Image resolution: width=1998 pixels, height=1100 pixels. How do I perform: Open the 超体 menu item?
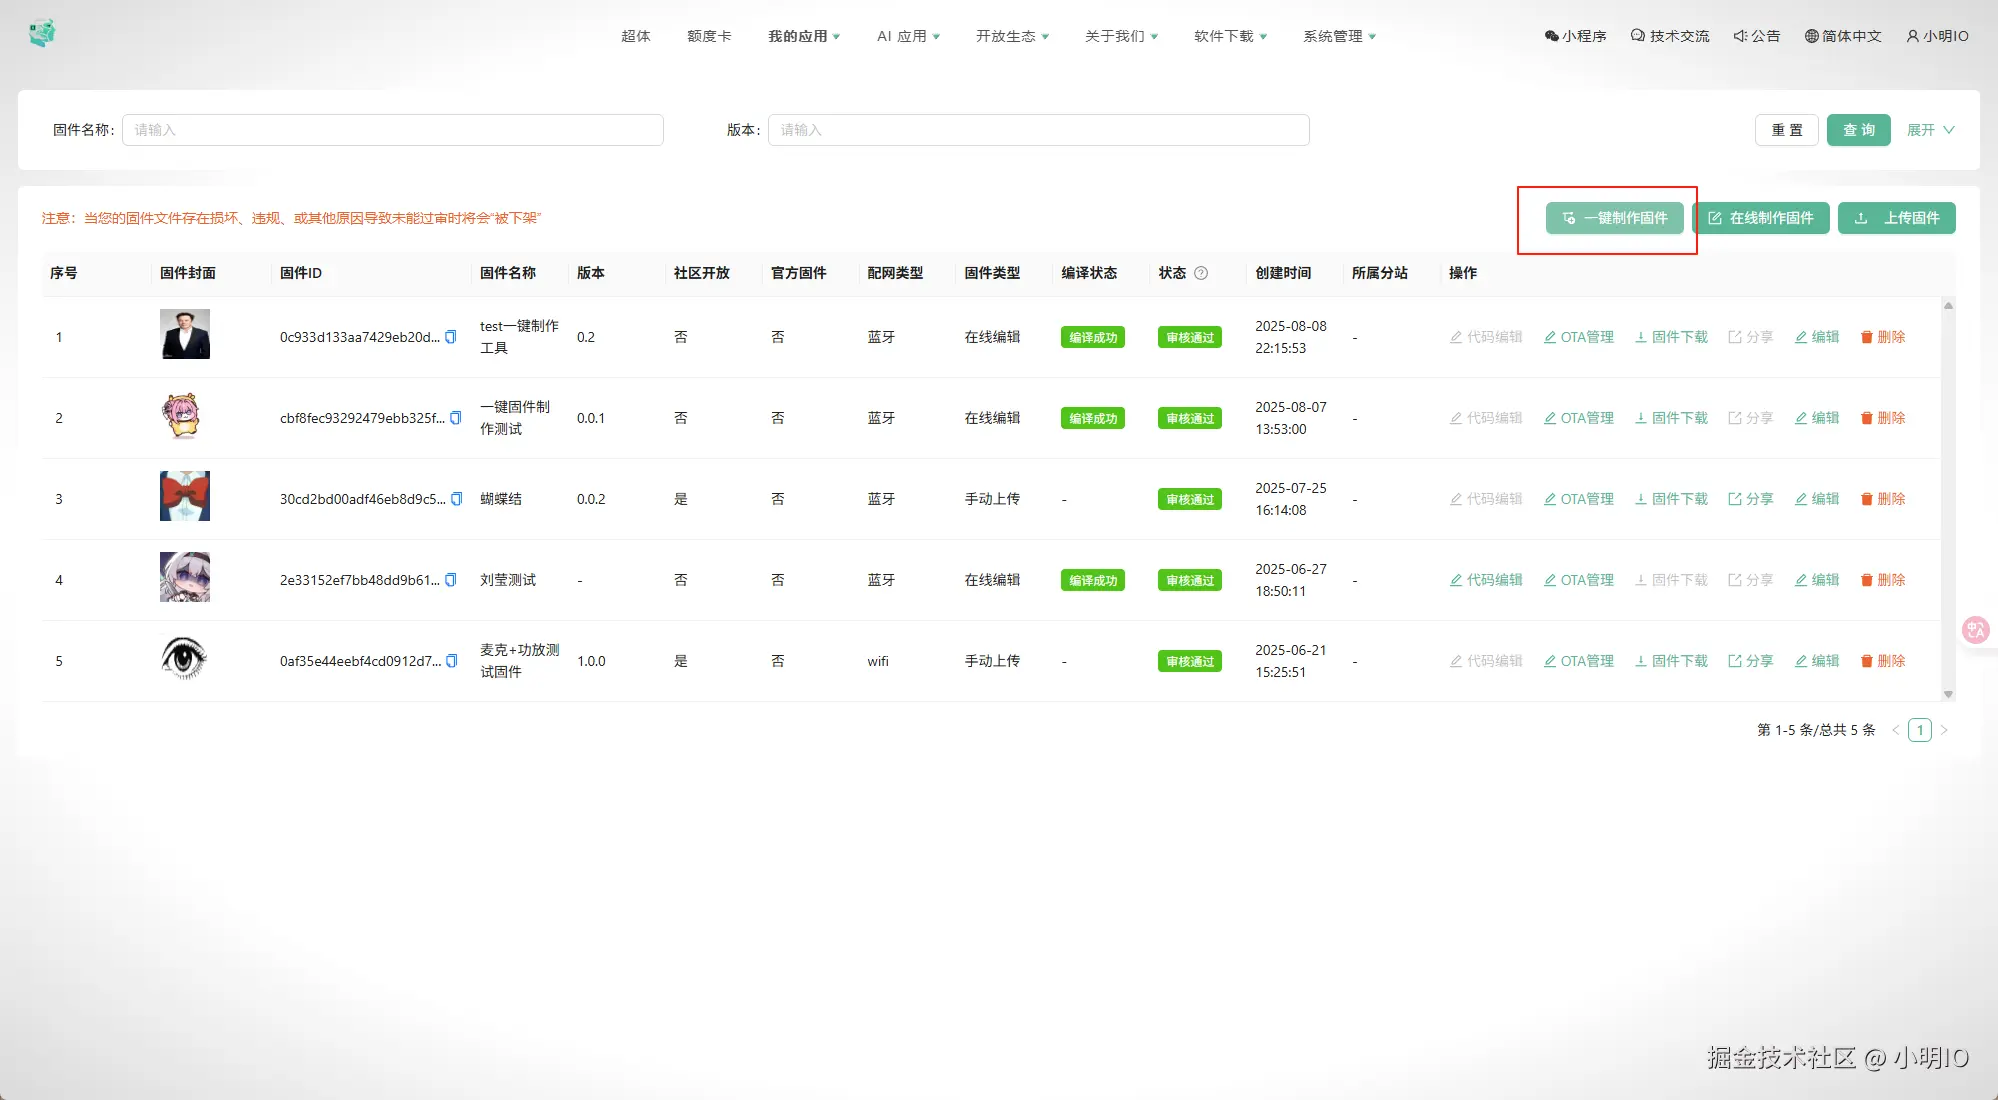[636, 36]
